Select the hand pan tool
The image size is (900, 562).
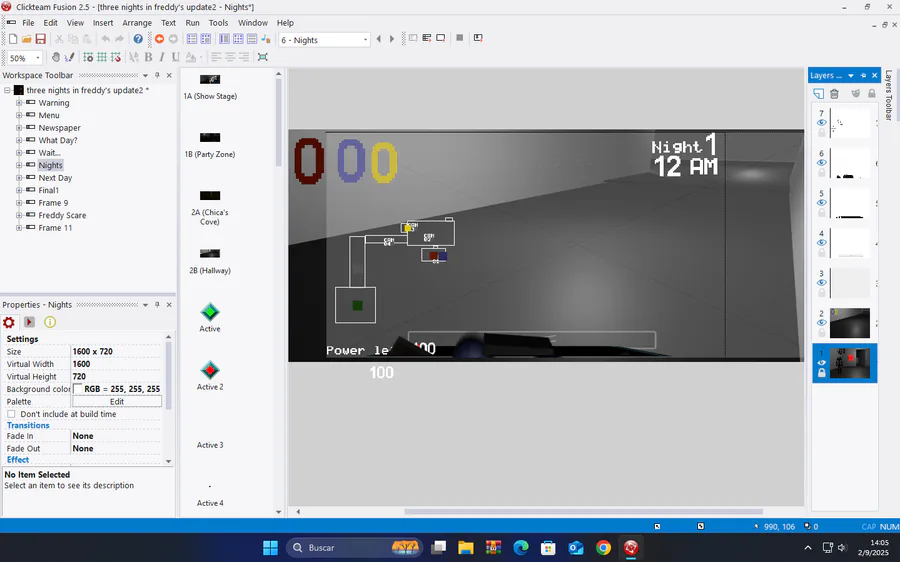[56, 57]
